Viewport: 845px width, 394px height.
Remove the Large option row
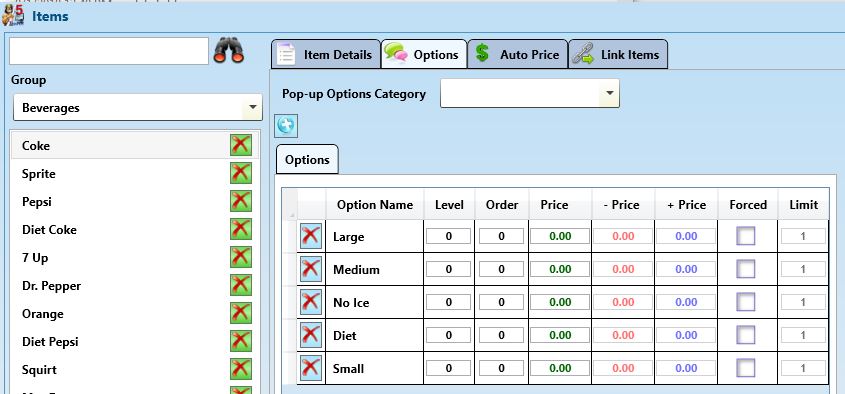coord(311,236)
